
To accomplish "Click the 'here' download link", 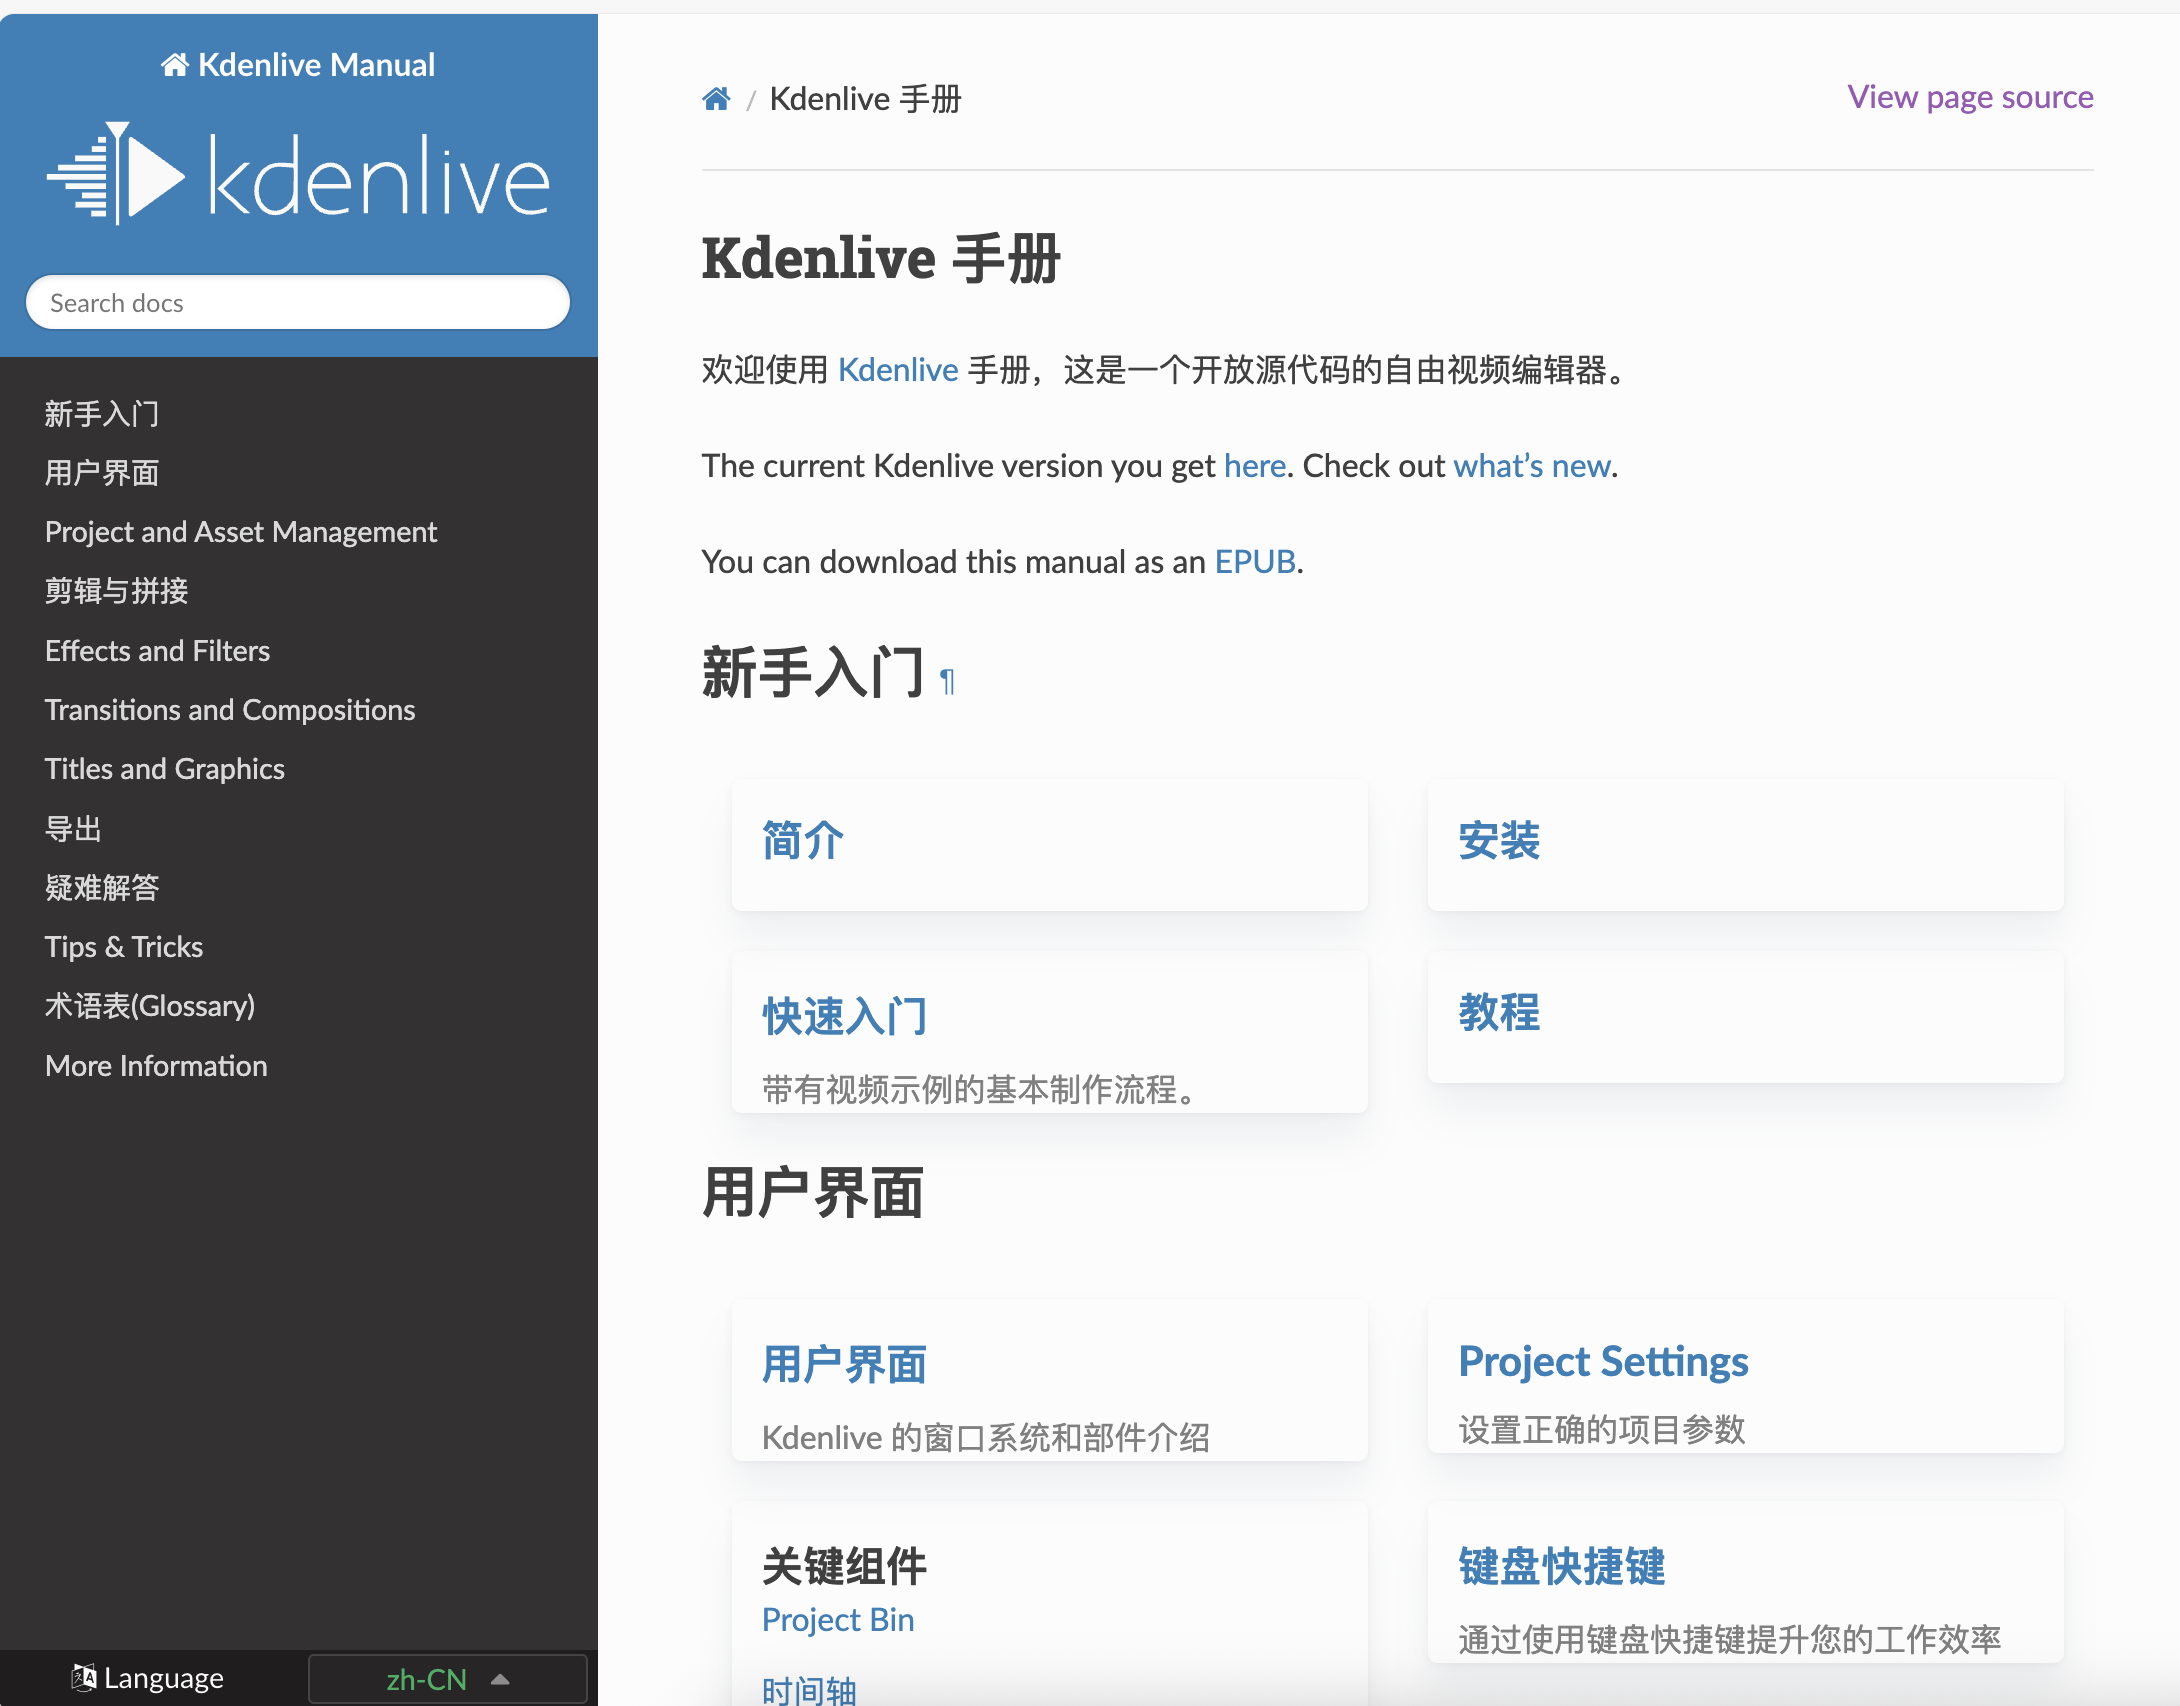I will 1255,466.
